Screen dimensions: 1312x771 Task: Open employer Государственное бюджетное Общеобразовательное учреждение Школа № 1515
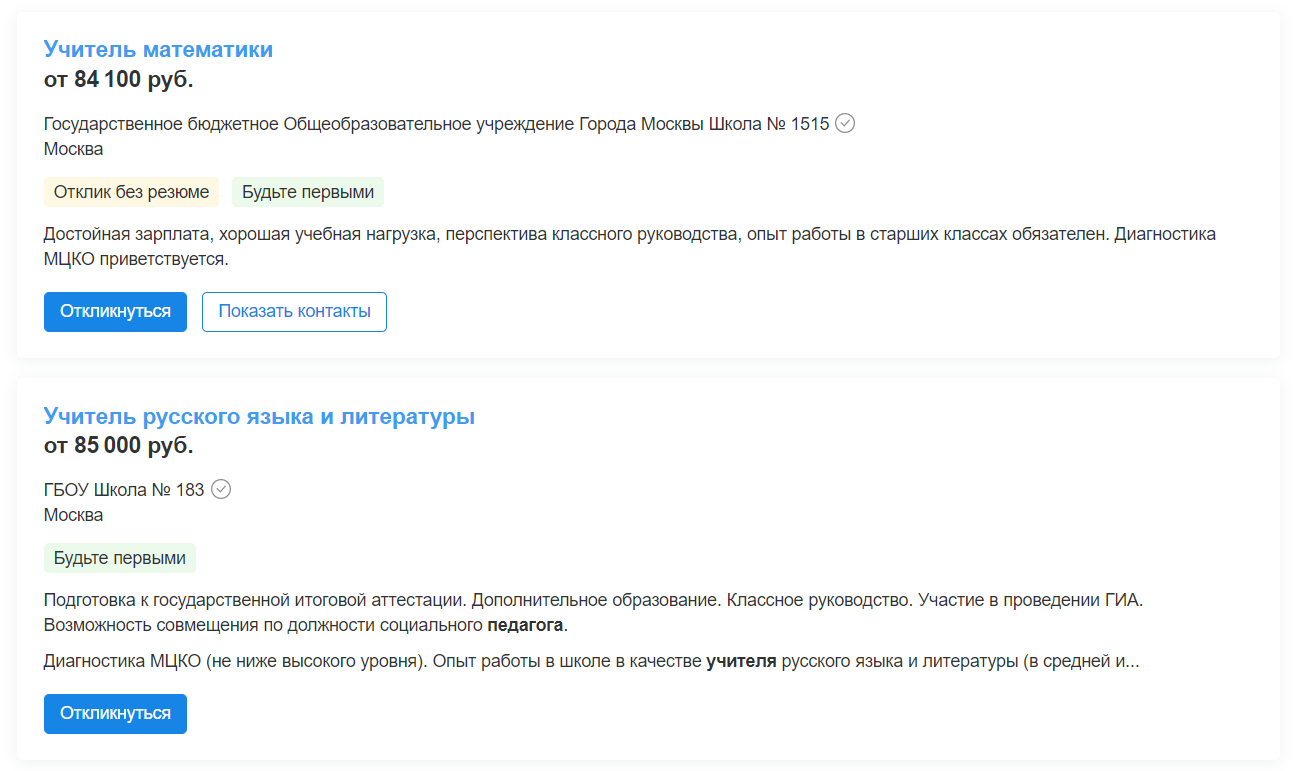(x=437, y=124)
